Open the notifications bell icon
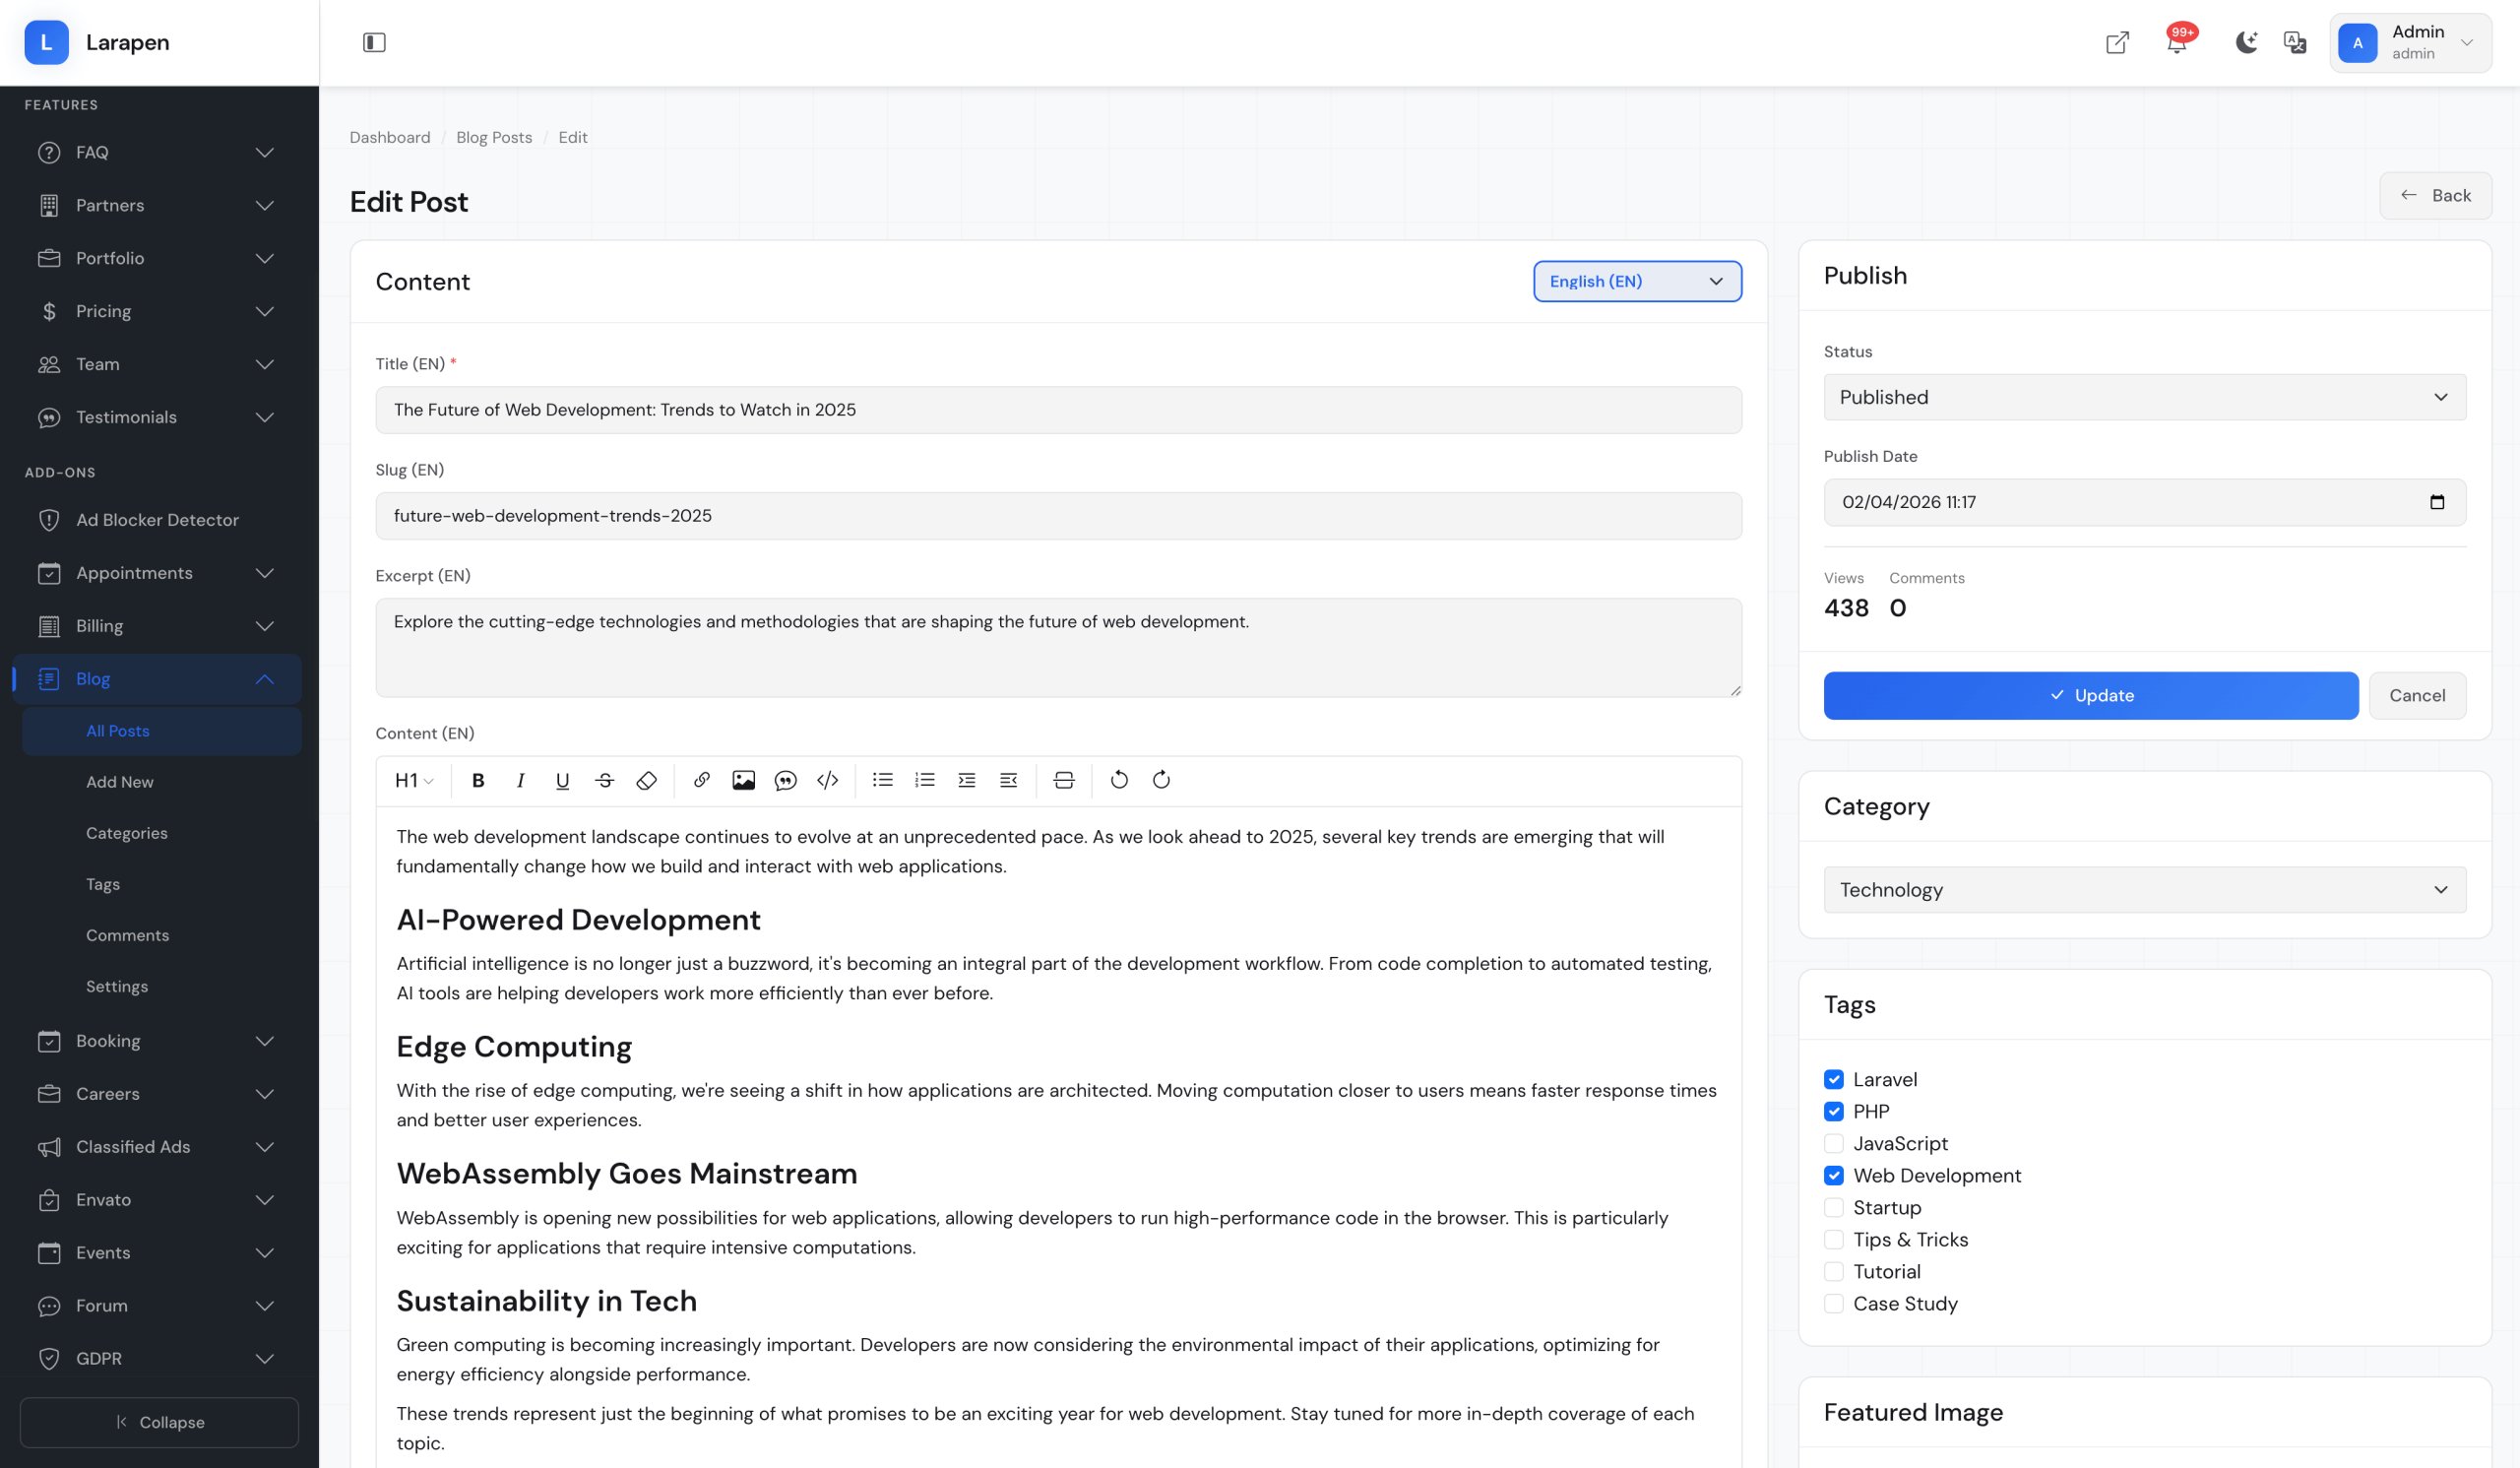The width and height of the screenshot is (2520, 1468). click(2176, 43)
